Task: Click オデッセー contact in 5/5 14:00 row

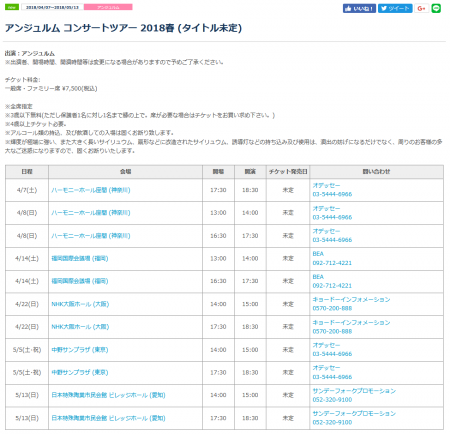Action: pos(326,345)
